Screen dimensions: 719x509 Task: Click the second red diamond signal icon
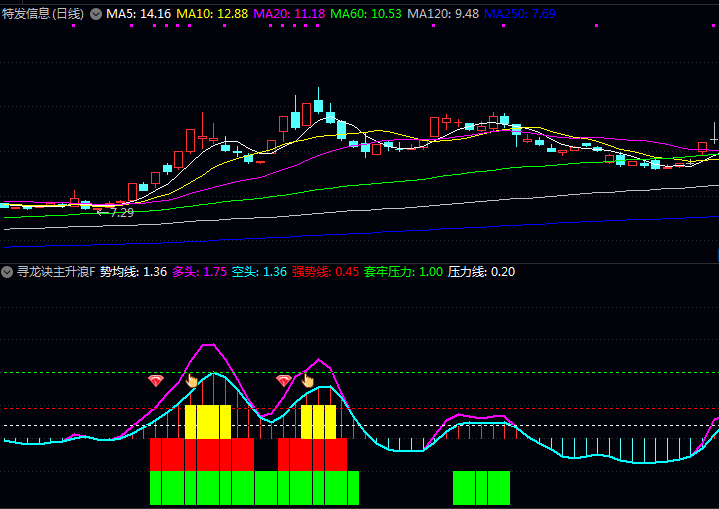pyautogui.click(x=284, y=380)
